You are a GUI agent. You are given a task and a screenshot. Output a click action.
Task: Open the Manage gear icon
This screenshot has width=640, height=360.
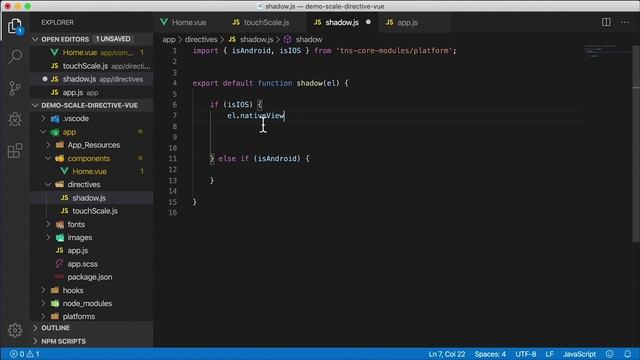tap(15, 330)
